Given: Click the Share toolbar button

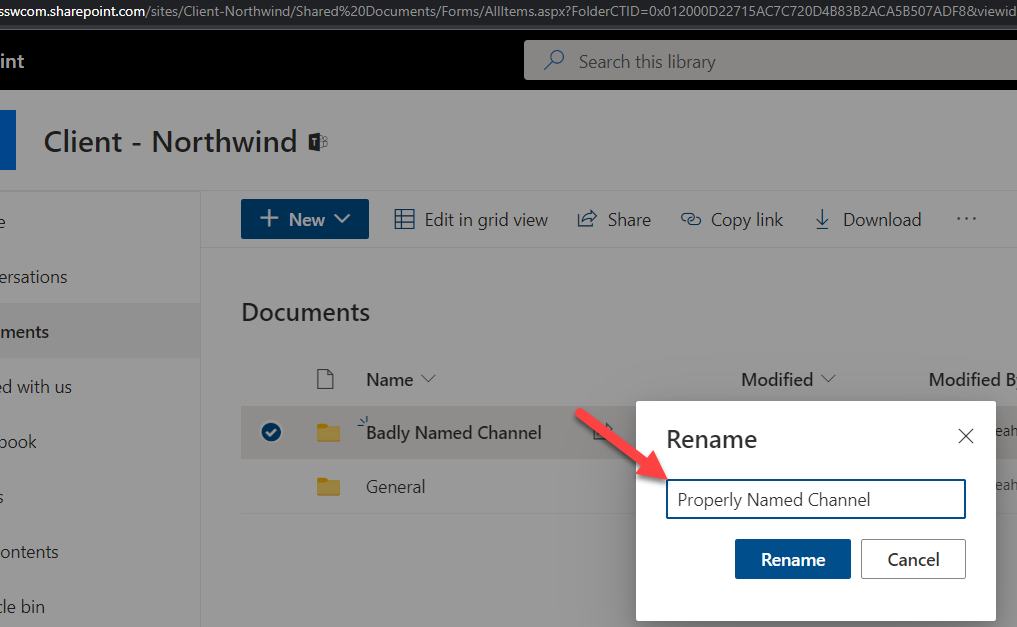Looking at the screenshot, I should [x=614, y=220].
